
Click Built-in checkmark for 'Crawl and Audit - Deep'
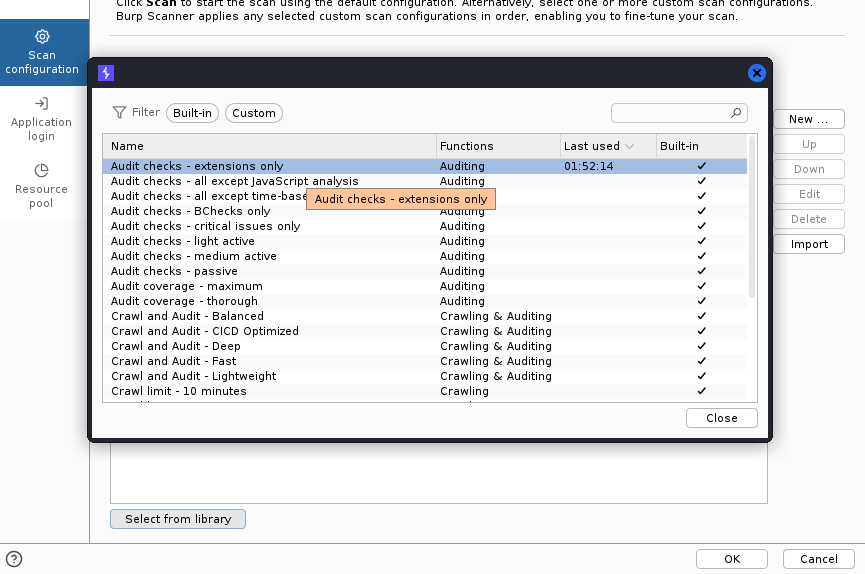(x=702, y=346)
